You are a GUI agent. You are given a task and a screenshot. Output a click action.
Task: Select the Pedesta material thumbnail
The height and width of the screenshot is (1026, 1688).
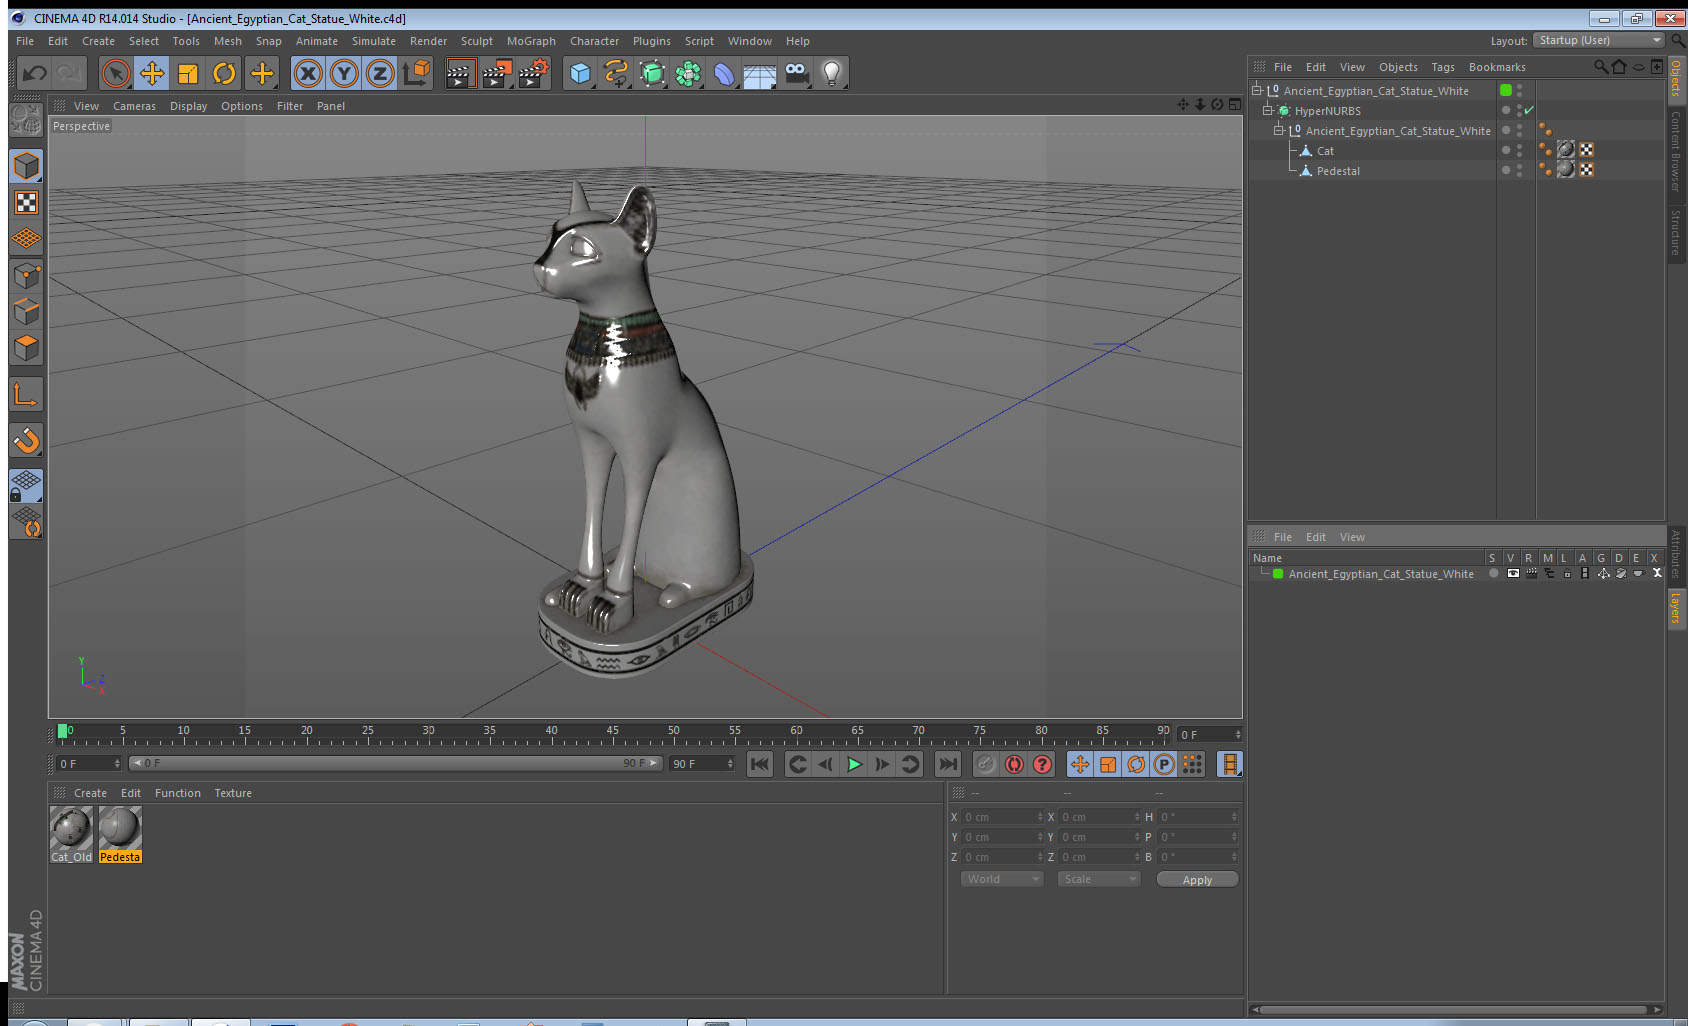point(120,834)
